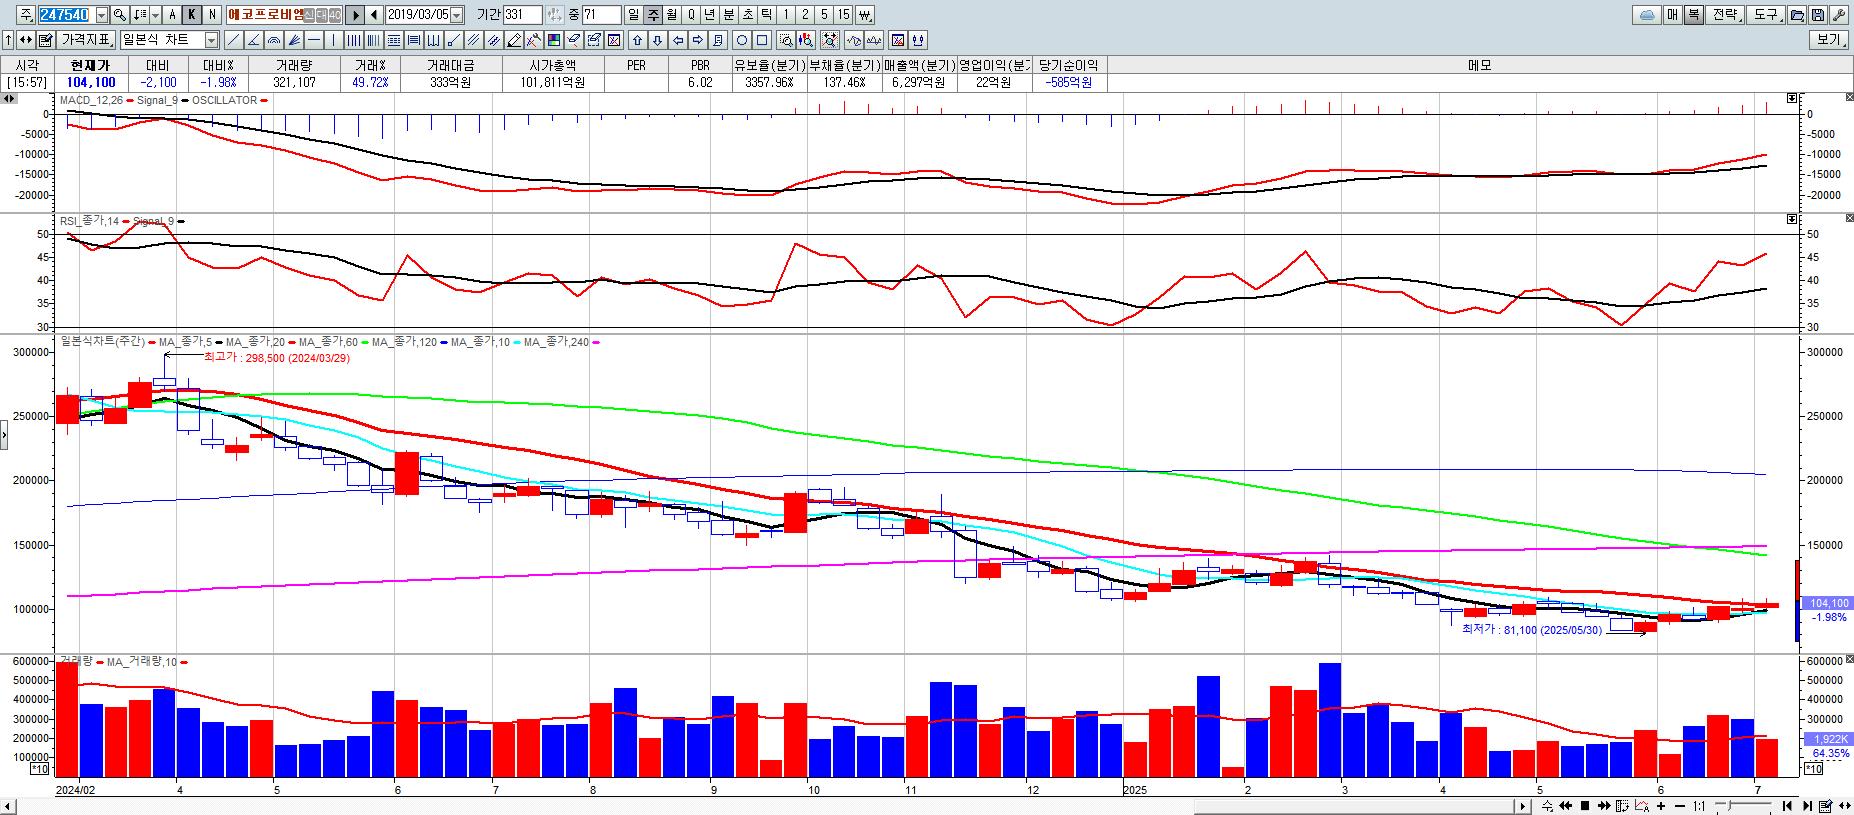Click the next stock play arrow button

point(354,15)
